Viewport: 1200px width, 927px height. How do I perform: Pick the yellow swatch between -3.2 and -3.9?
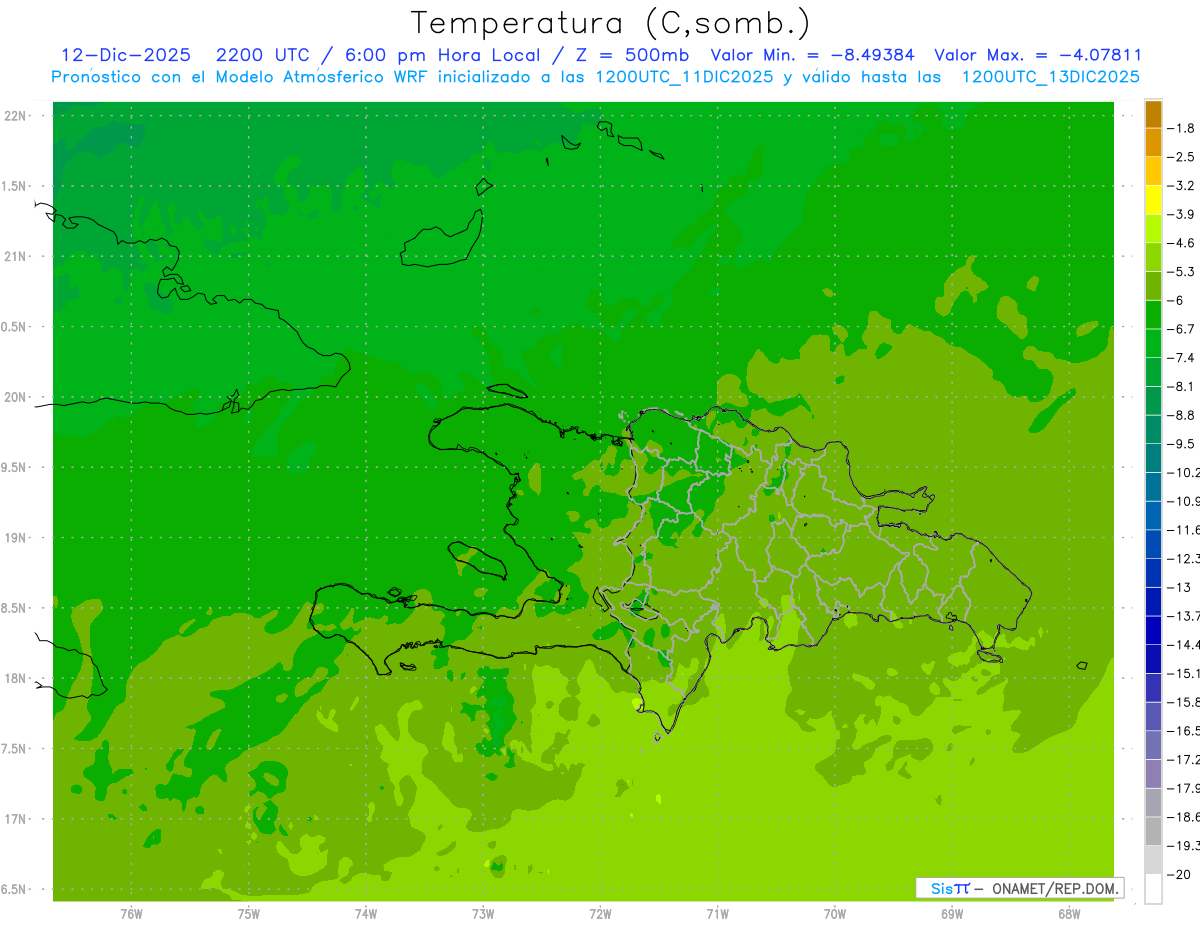tap(1154, 200)
